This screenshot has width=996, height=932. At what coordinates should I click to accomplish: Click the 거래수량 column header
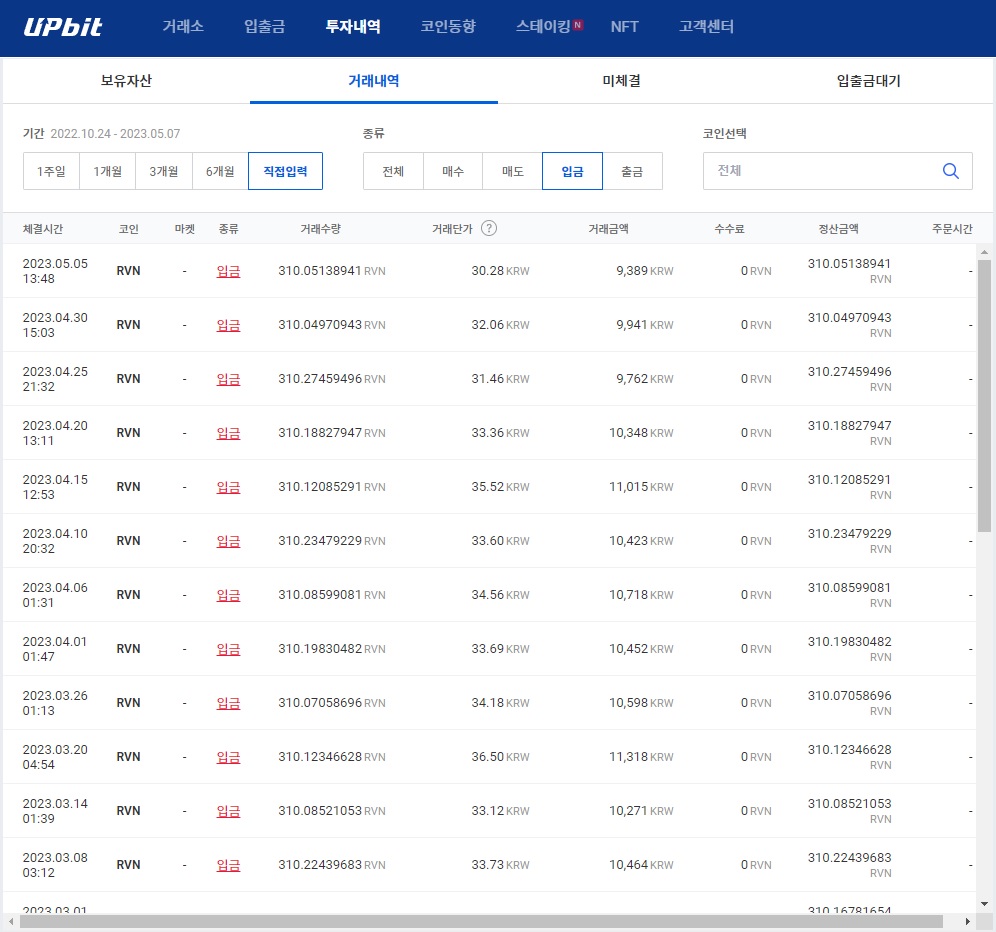[320, 229]
